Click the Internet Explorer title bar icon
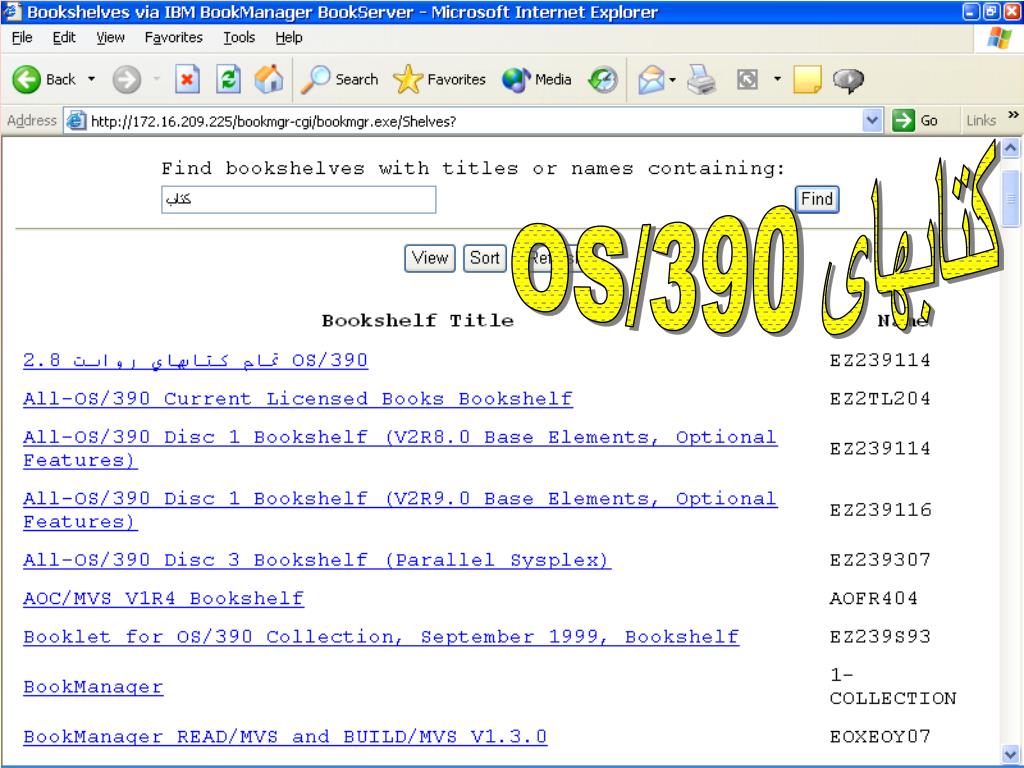Viewport: 1024px width, 768px height. 12,12
